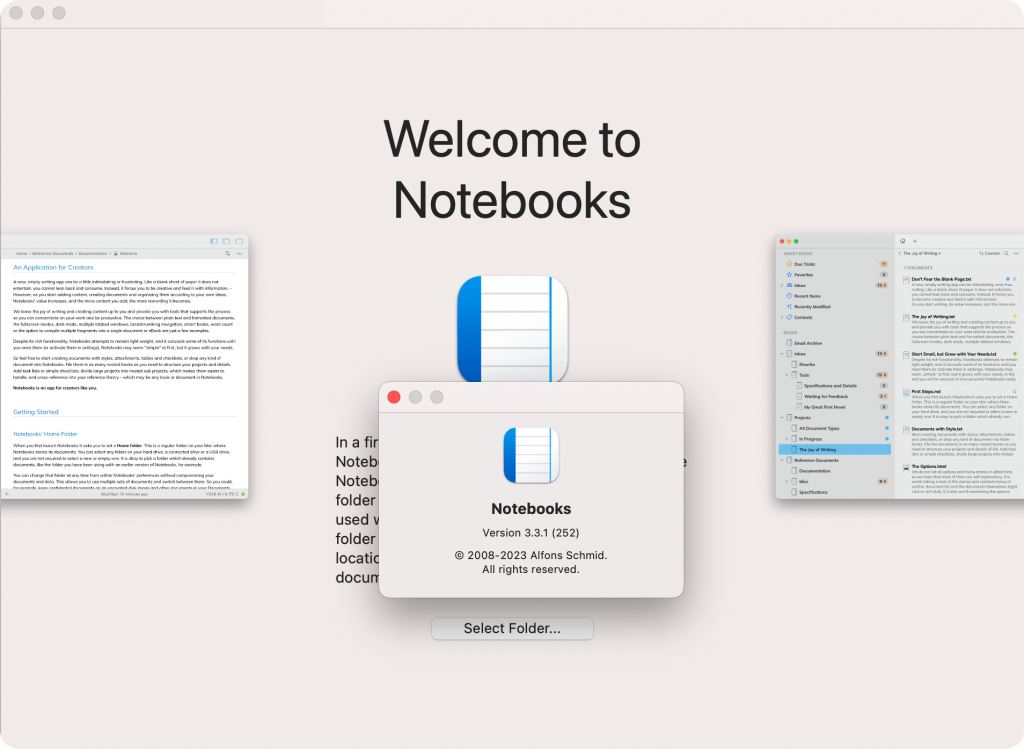Click the Email Archive book icon
This screenshot has width=1024, height=749.
pos(788,343)
